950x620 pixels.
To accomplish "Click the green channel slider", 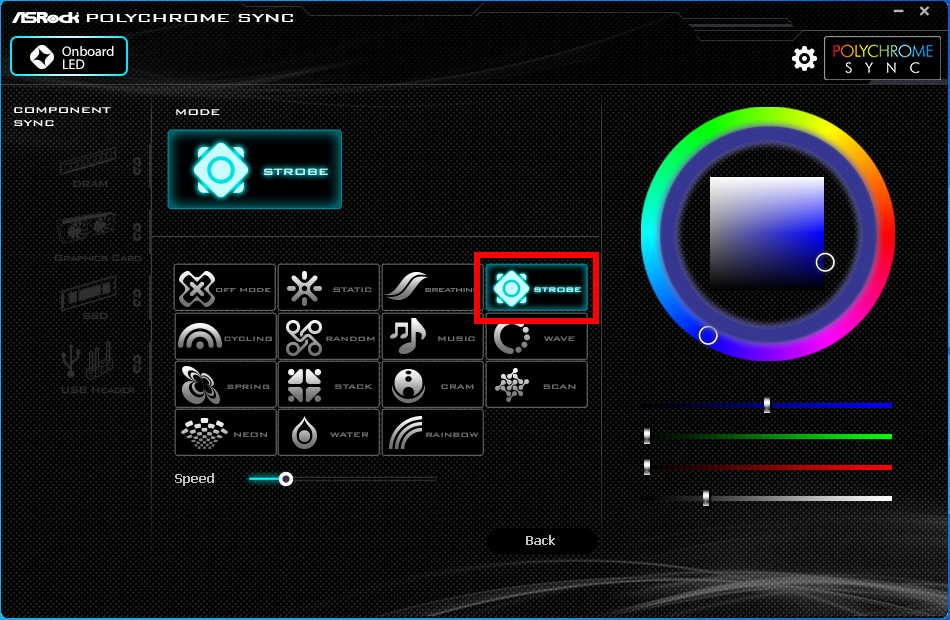I will [768, 436].
